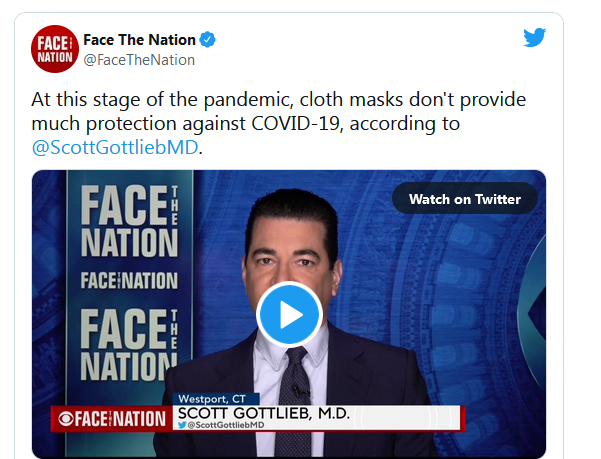The width and height of the screenshot is (601, 459).
Task: Play the embedded video
Action: [x=289, y=315]
